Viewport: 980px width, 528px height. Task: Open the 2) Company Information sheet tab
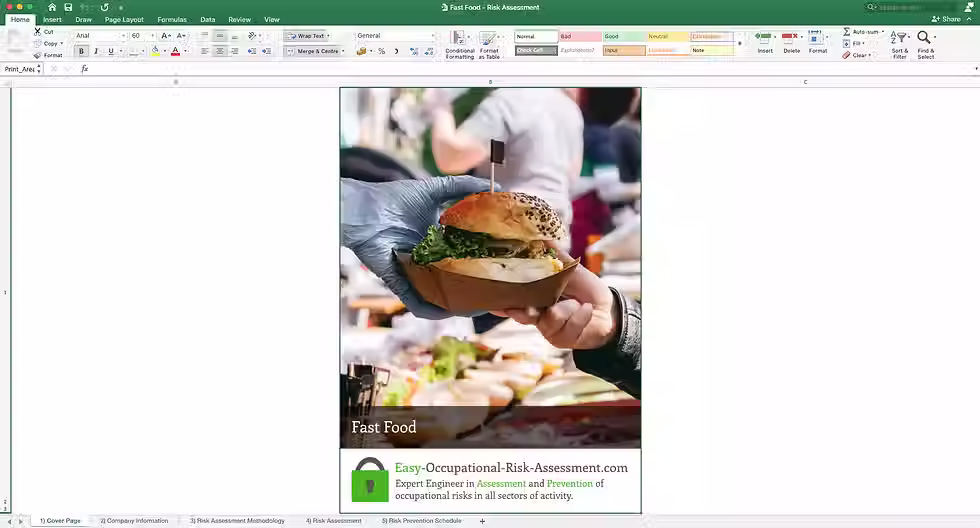[x=134, y=521]
